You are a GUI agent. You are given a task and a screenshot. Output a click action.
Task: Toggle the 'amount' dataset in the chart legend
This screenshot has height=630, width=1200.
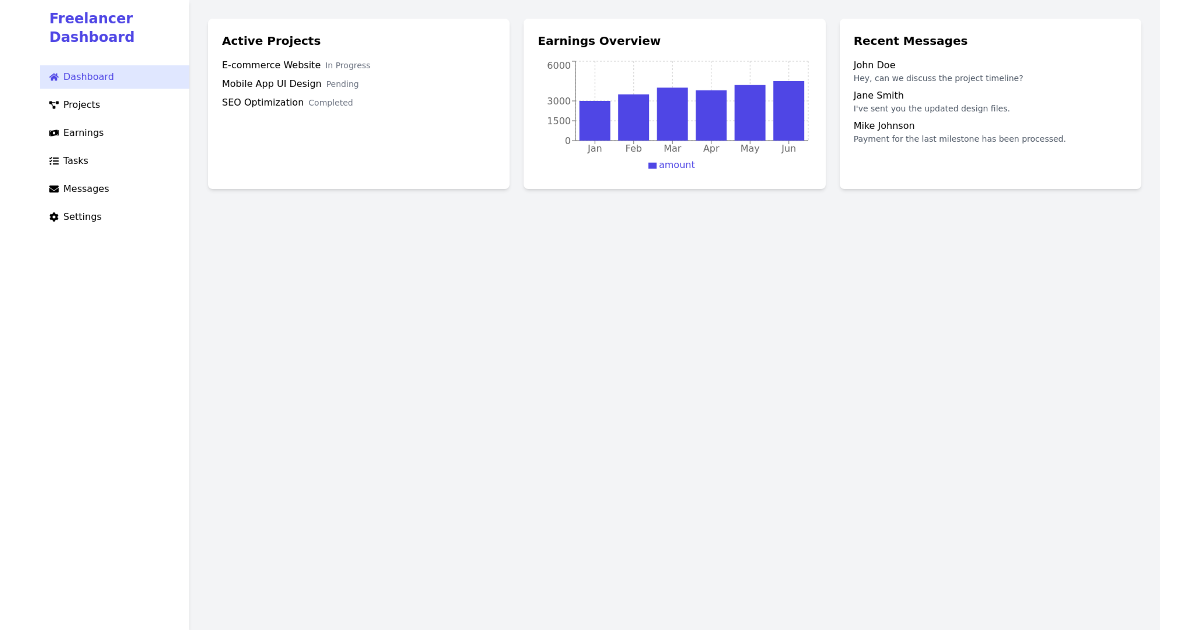(x=670, y=164)
